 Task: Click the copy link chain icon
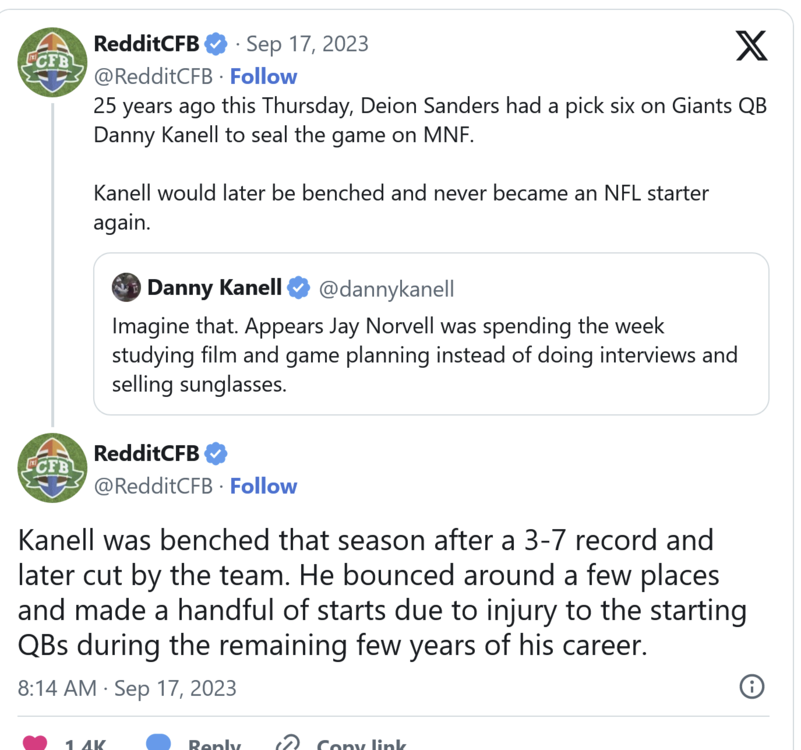point(288,743)
